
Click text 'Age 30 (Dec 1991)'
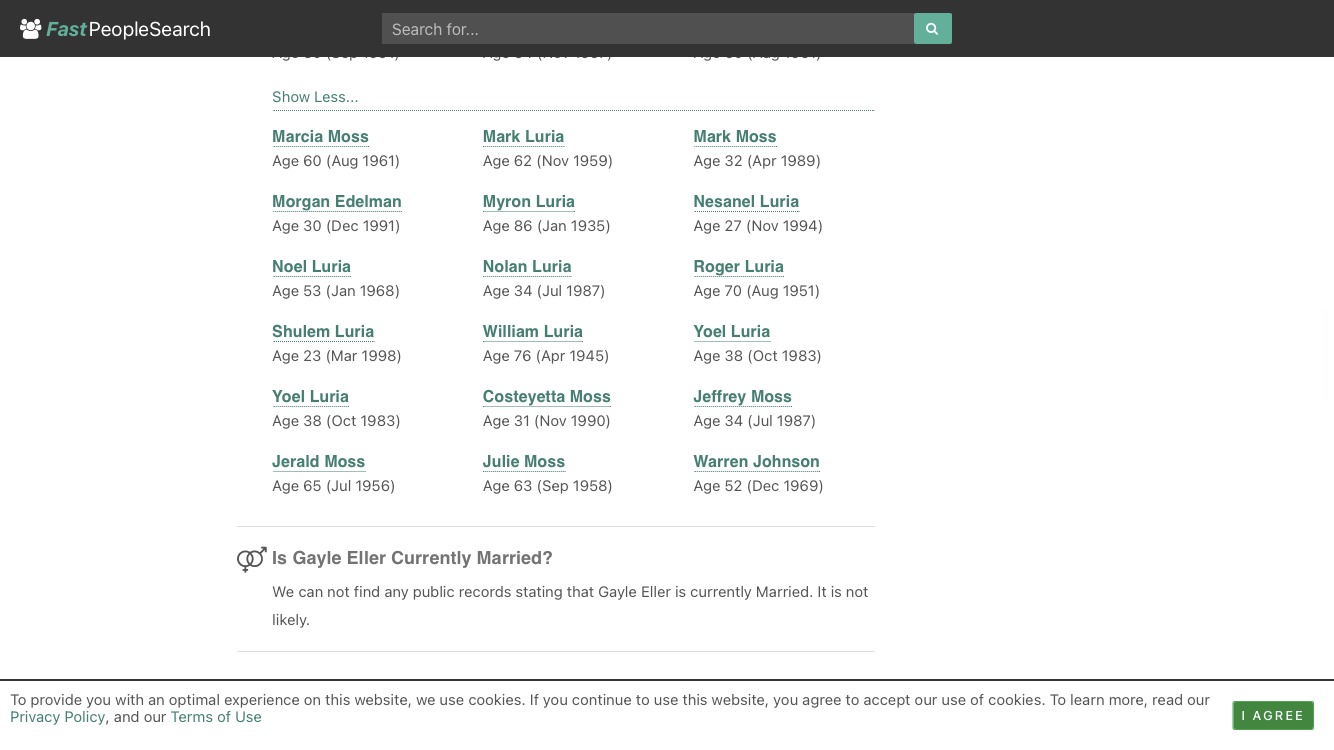click(x=336, y=226)
